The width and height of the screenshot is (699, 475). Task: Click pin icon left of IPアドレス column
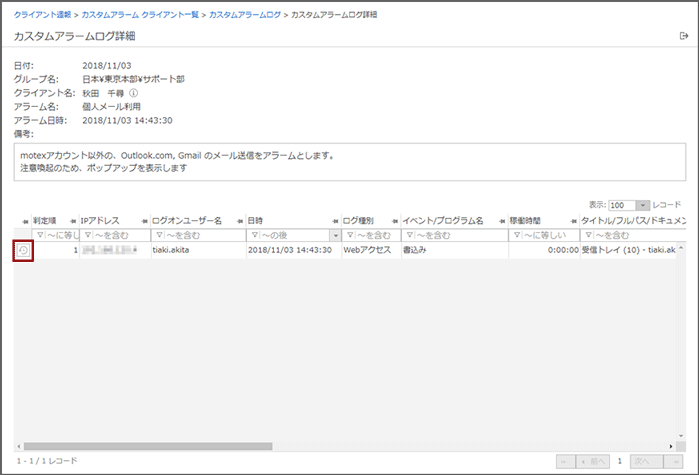[74, 220]
